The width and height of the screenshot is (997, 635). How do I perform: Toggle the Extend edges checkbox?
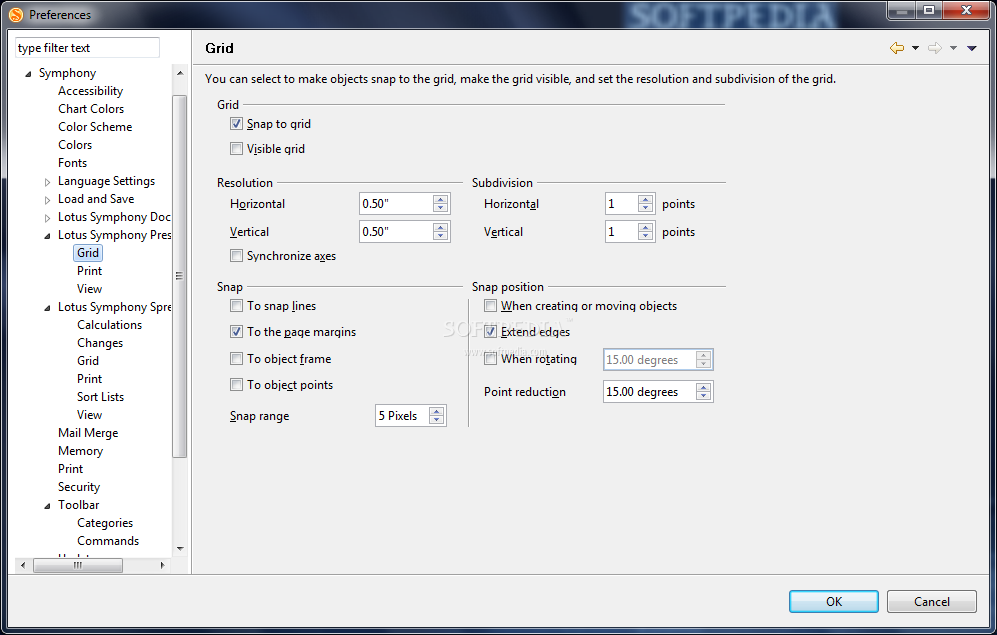click(490, 331)
